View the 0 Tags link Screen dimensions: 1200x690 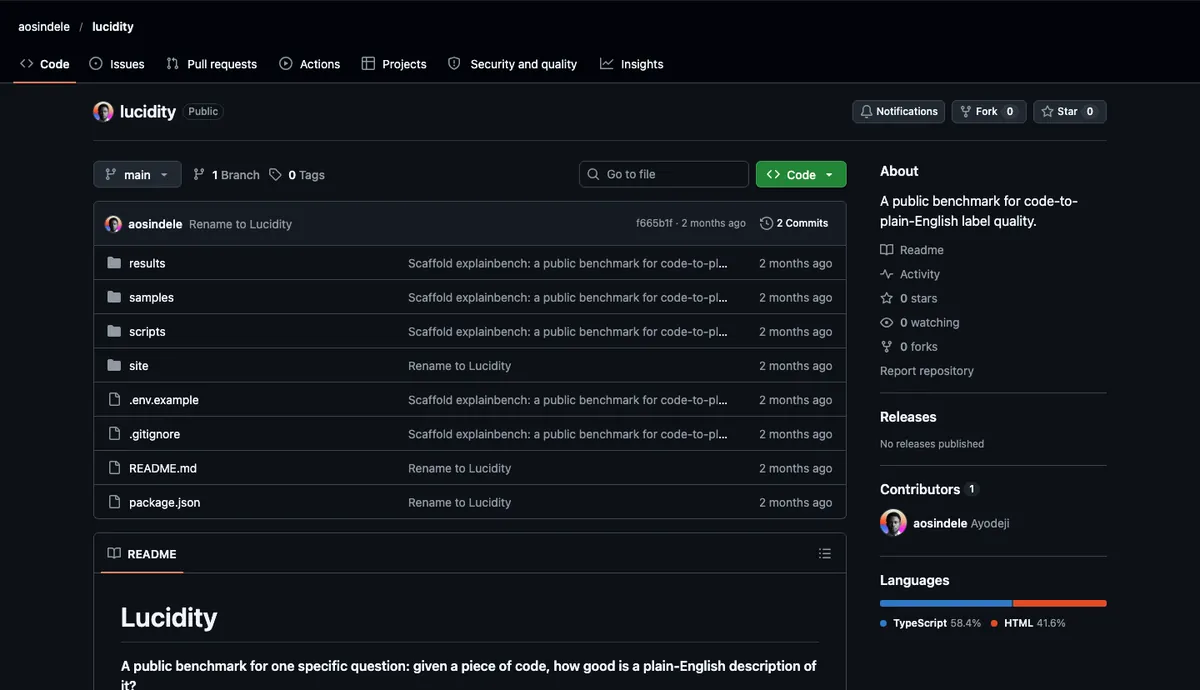click(x=297, y=175)
